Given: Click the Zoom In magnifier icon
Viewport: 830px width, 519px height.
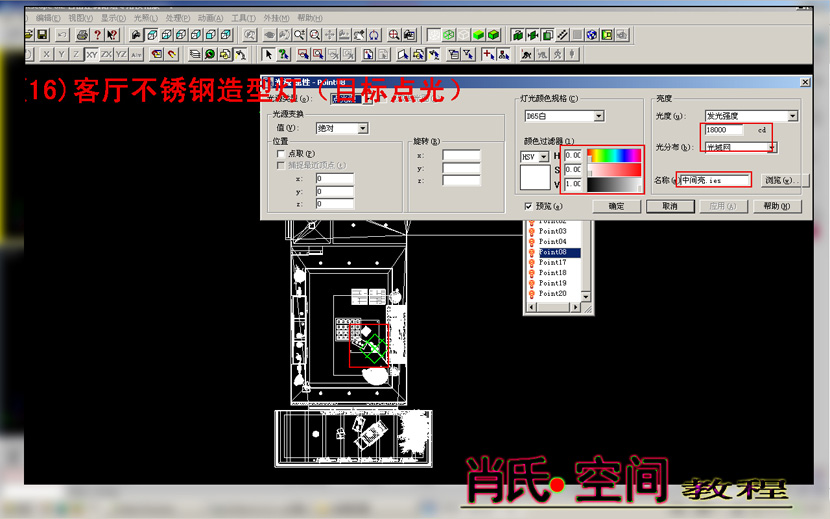Looking at the screenshot, I should 300,35.
